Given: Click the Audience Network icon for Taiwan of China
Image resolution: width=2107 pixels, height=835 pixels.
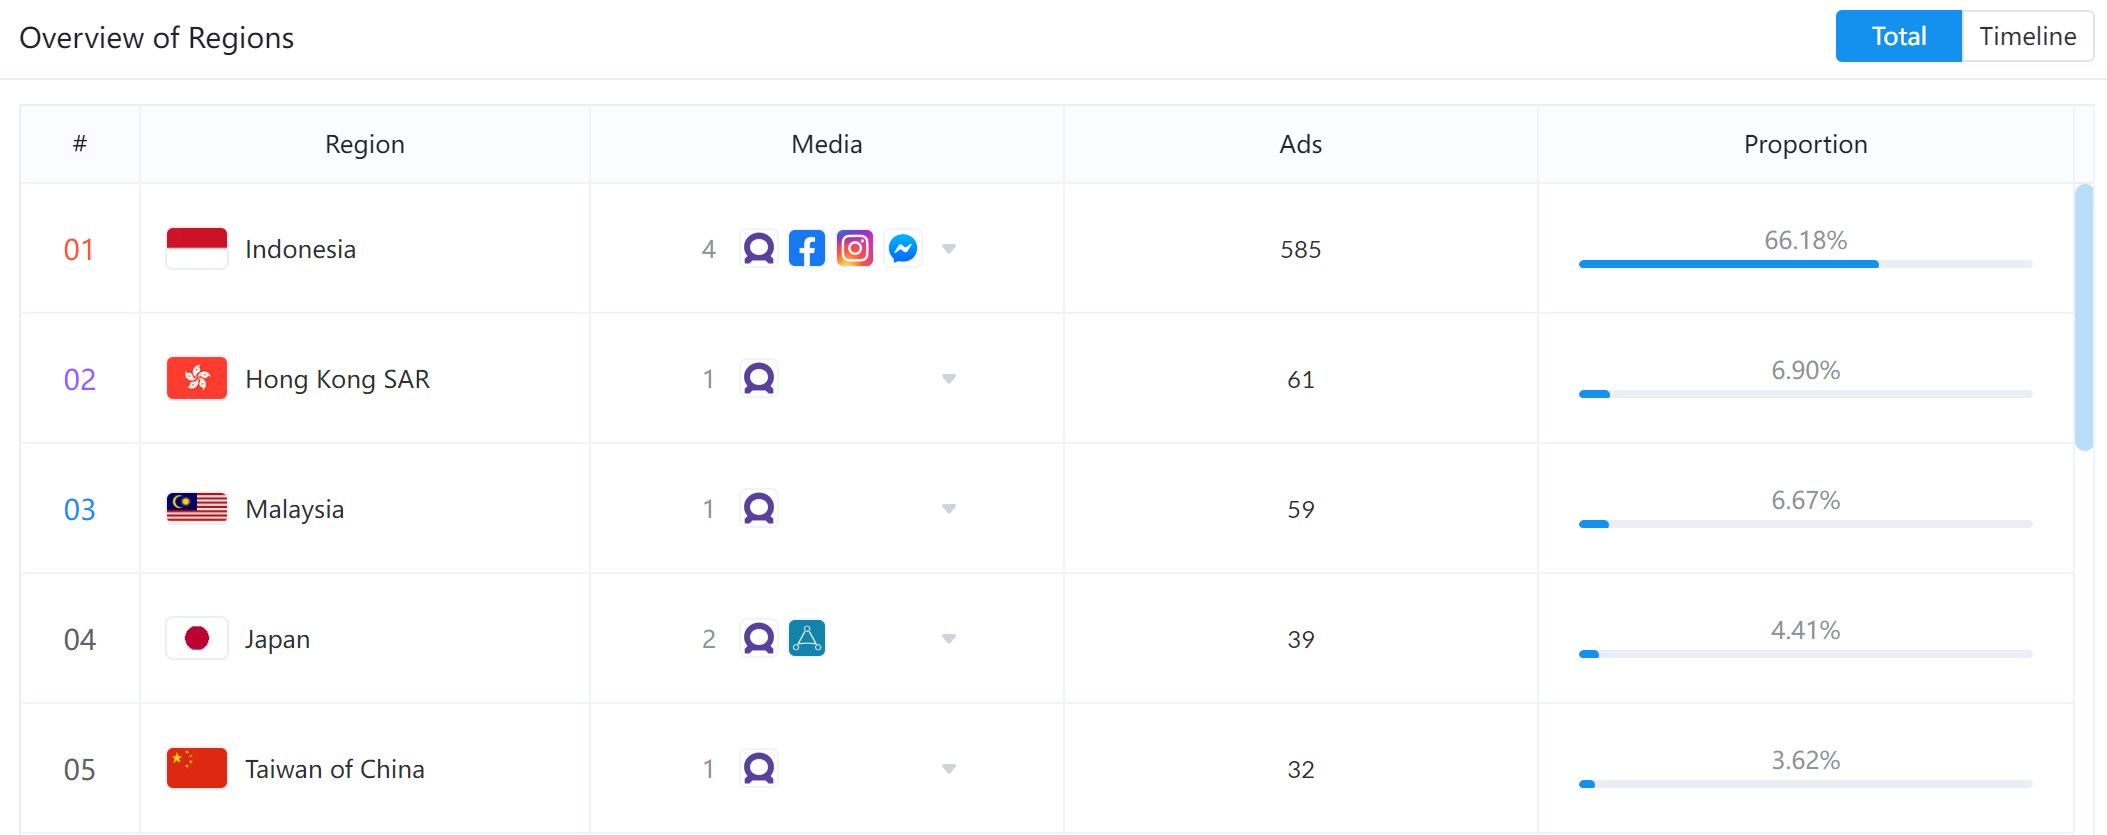Looking at the screenshot, I should pyautogui.click(x=759, y=768).
